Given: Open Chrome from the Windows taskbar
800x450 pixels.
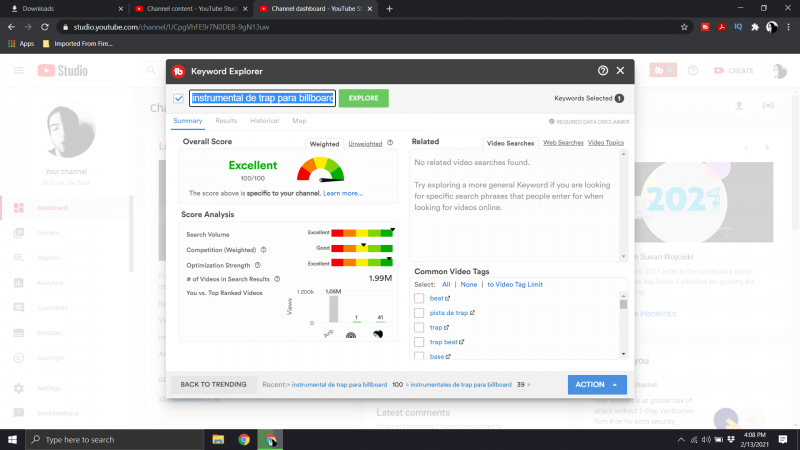Looking at the screenshot, I should [244, 439].
